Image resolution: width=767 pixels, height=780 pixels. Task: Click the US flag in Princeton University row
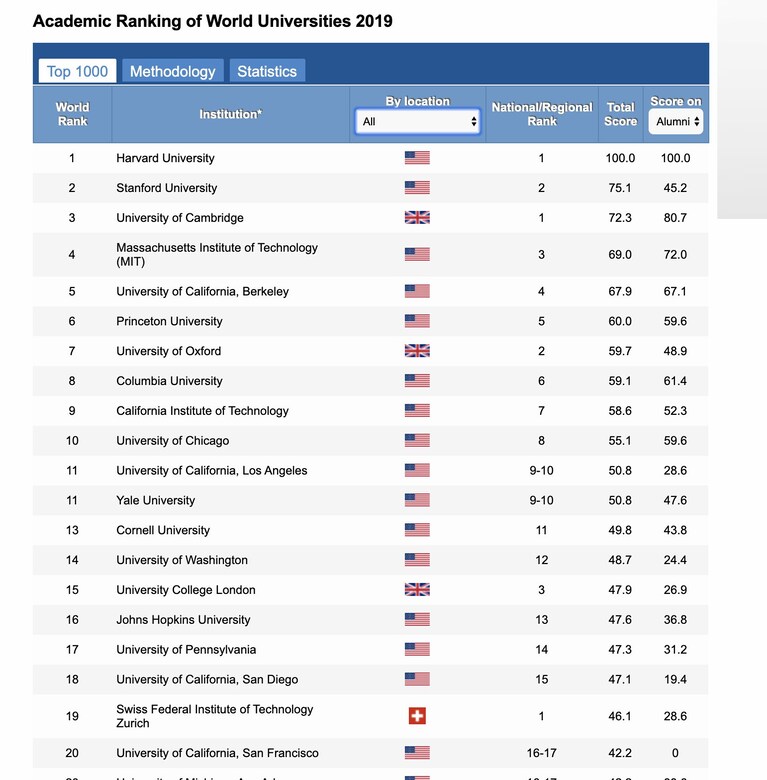(x=417, y=321)
